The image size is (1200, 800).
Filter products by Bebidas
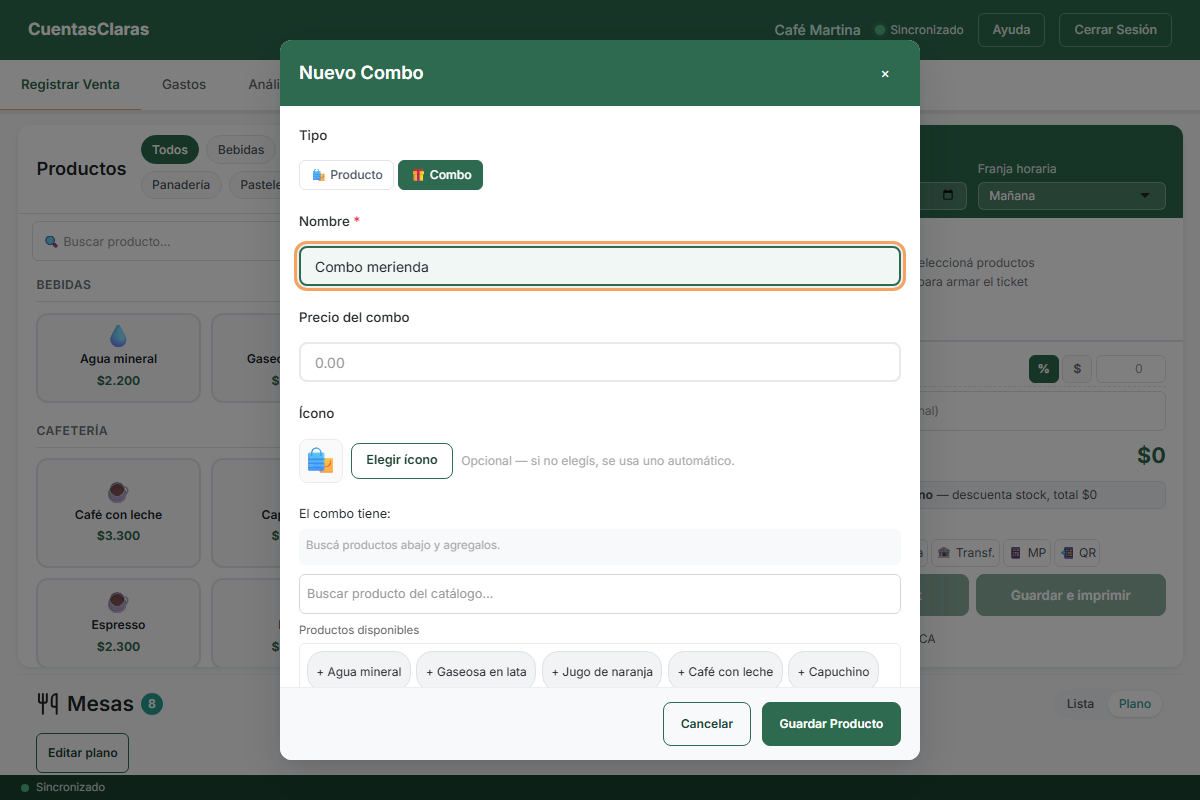pyautogui.click(x=240, y=150)
